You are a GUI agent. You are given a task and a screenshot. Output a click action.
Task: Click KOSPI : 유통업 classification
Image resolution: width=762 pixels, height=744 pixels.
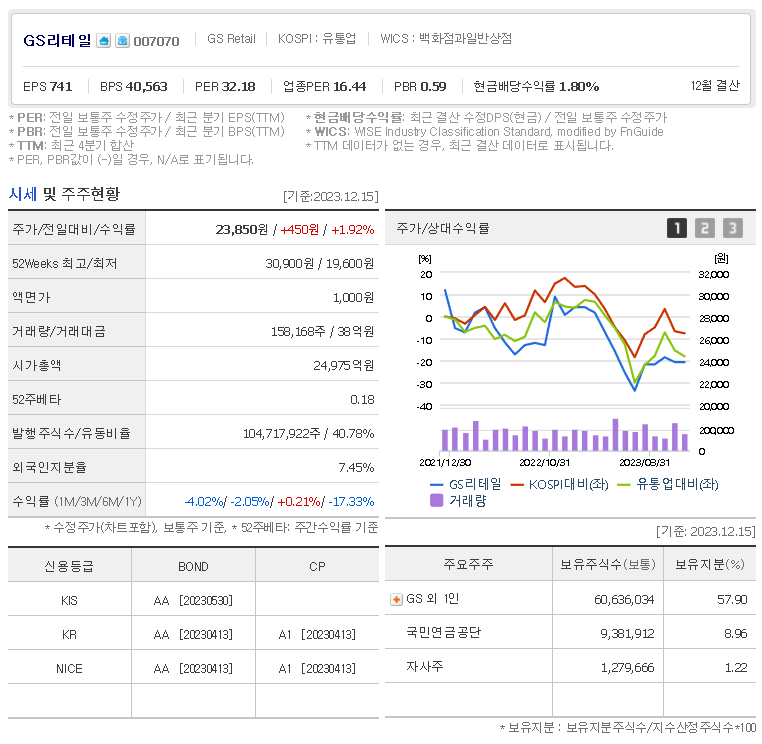pyautogui.click(x=316, y=38)
